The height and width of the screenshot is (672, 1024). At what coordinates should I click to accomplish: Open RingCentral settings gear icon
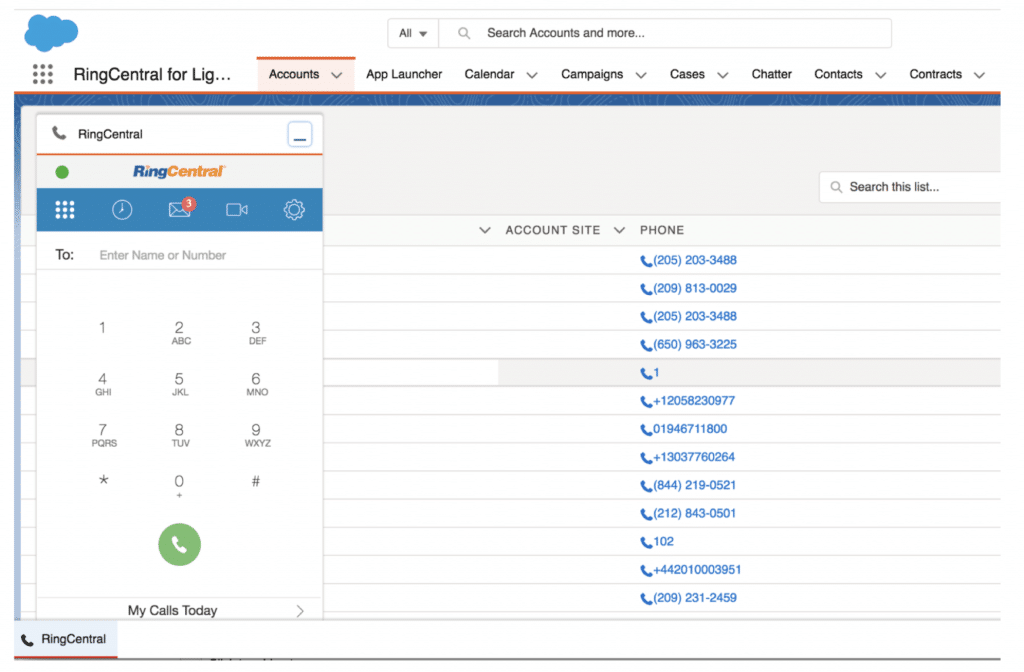(x=294, y=210)
